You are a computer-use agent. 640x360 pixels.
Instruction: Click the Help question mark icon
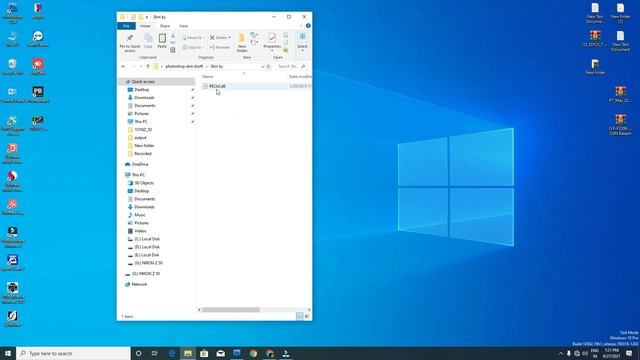[x=308, y=26]
